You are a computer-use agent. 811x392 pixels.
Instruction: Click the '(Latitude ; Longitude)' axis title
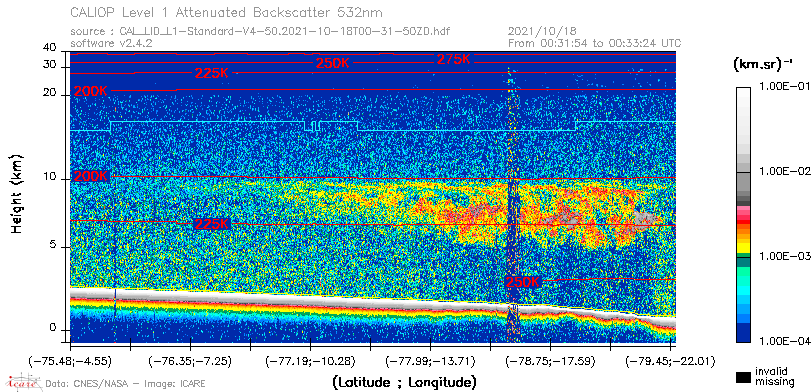(404, 383)
